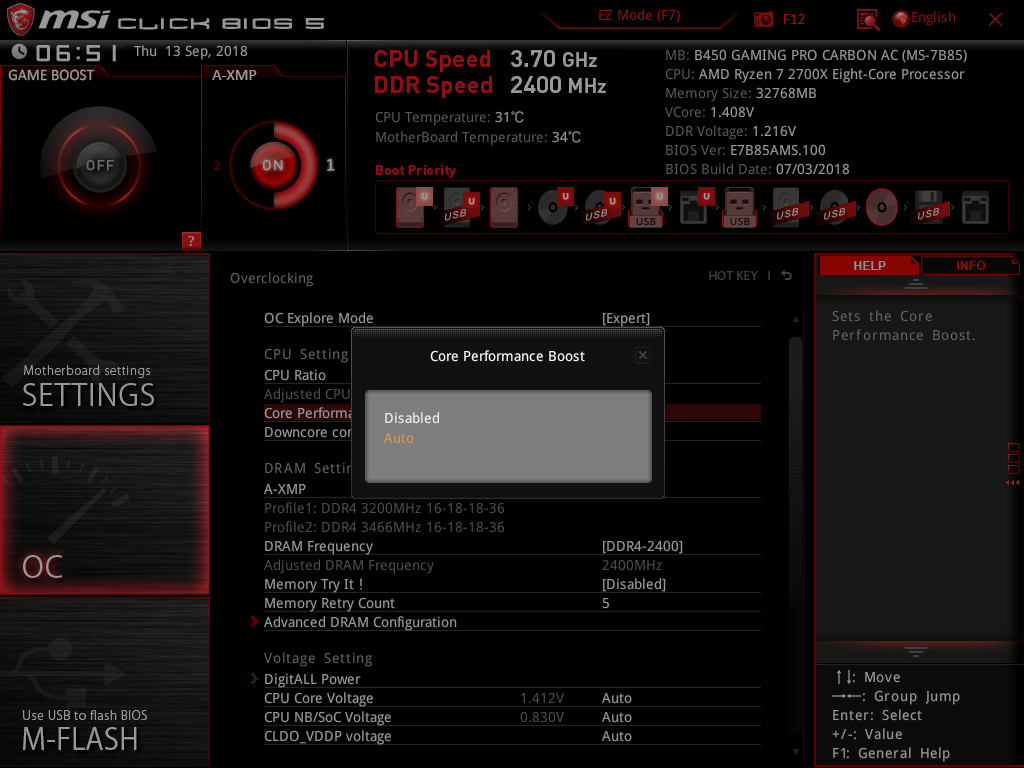Viewport: 1024px width, 768px height.
Task: Click the back arrow next to HOT KEY
Action: [x=787, y=276]
